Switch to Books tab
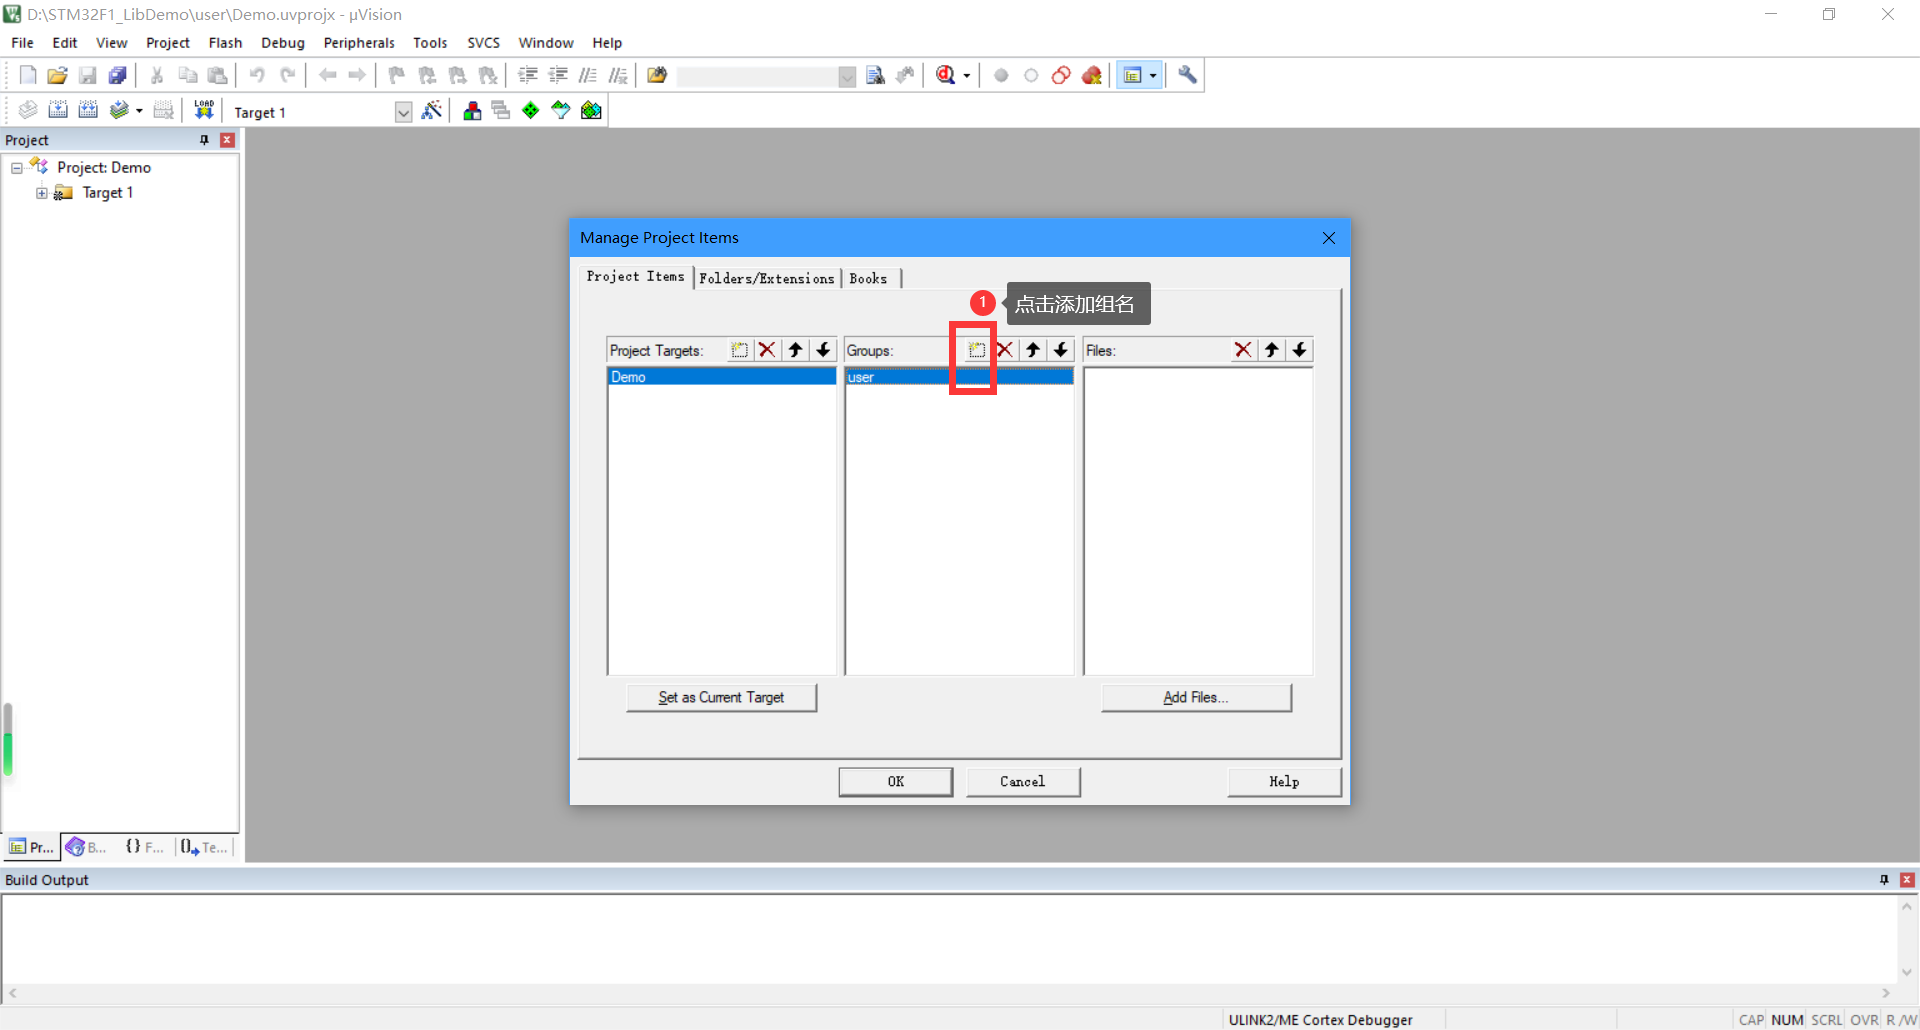Image resolution: width=1920 pixels, height=1030 pixels. tap(868, 279)
